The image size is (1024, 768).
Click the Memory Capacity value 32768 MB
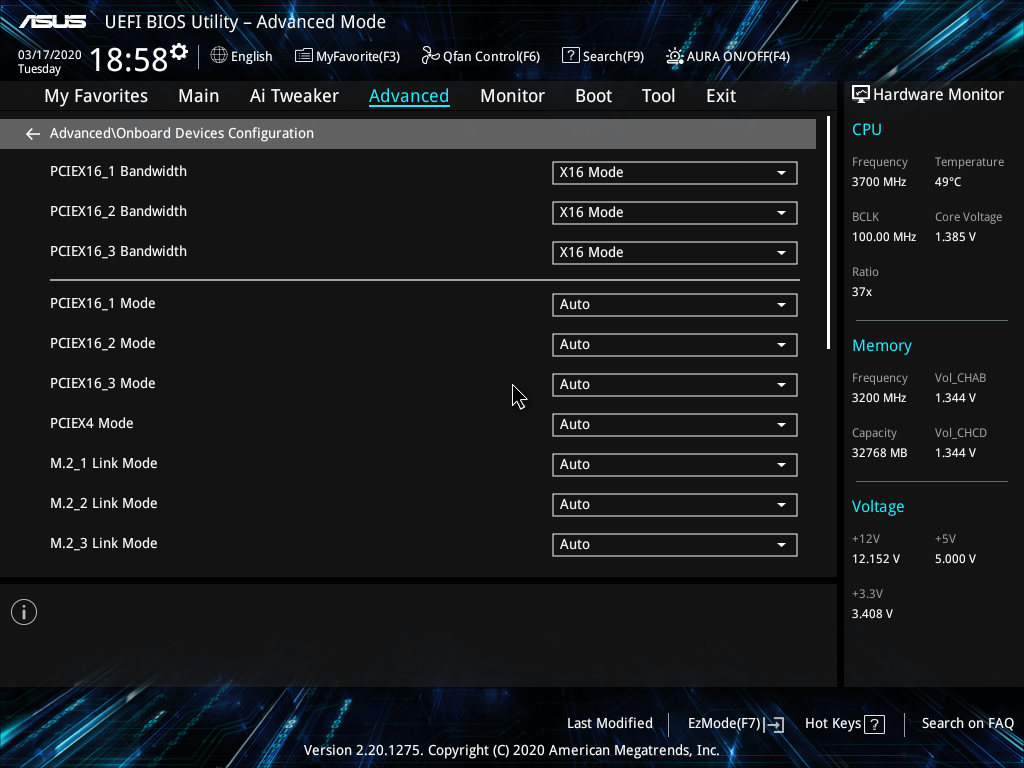[x=879, y=453]
